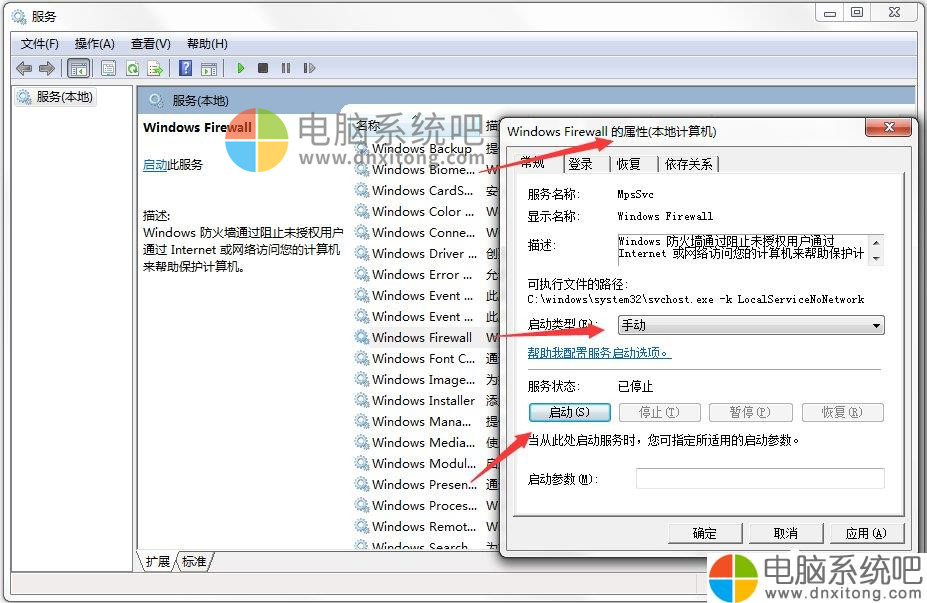The height and width of the screenshot is (603, 927).
Task: Open the 文件(F) menu
Action: 40,44
